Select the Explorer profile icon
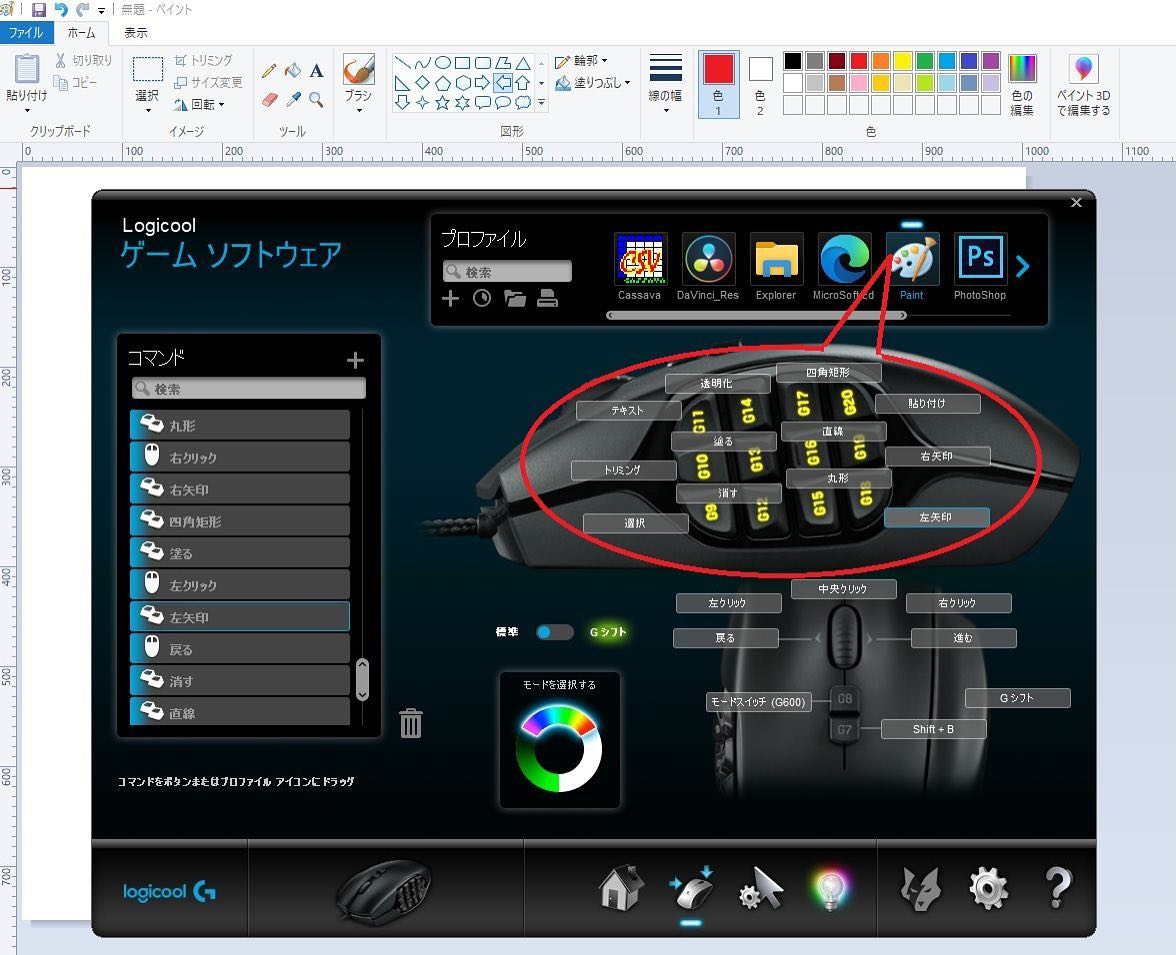The height and width of the screenshot is (955, 1176). click(776, 259)
